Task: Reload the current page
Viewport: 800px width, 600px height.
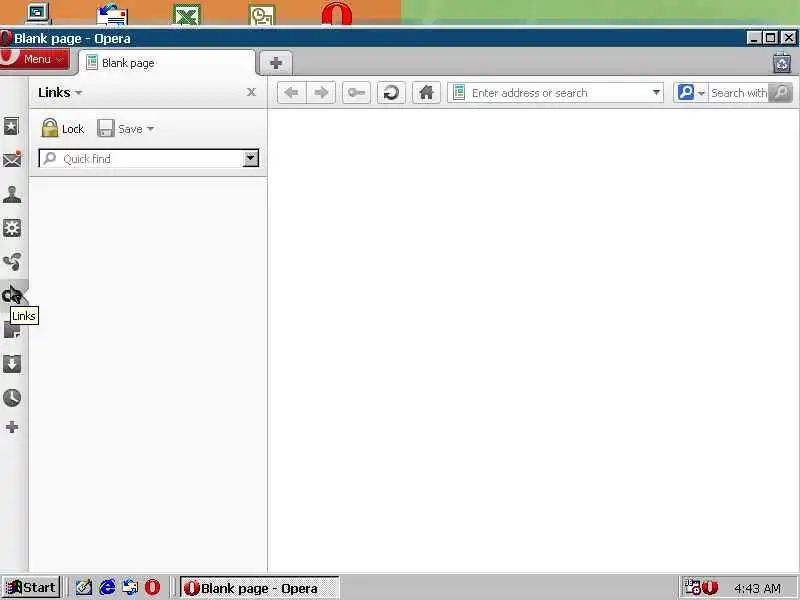Action: tap(391, 93)
